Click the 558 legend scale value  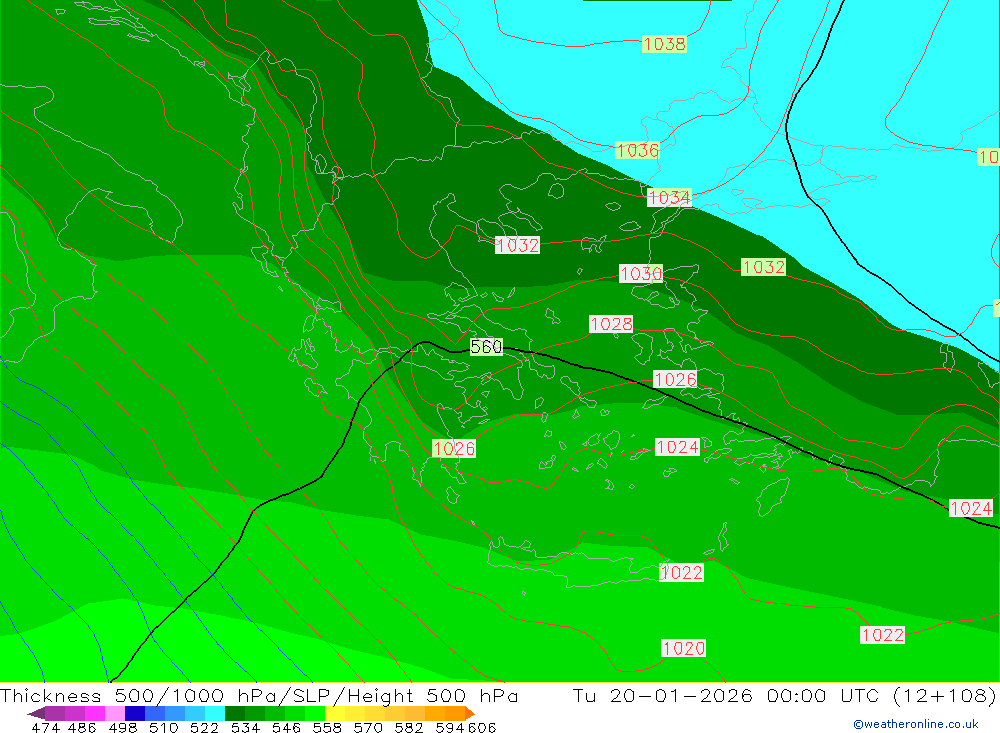pos(327,727)
